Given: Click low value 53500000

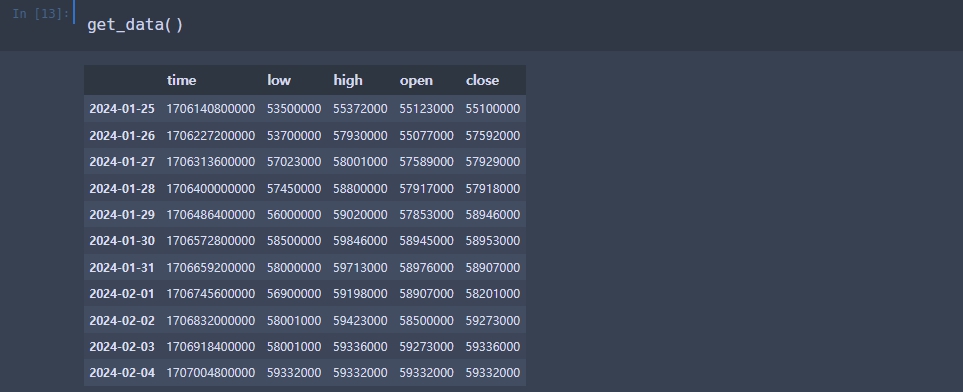Looking at the screenshot, I should (294, 109).
